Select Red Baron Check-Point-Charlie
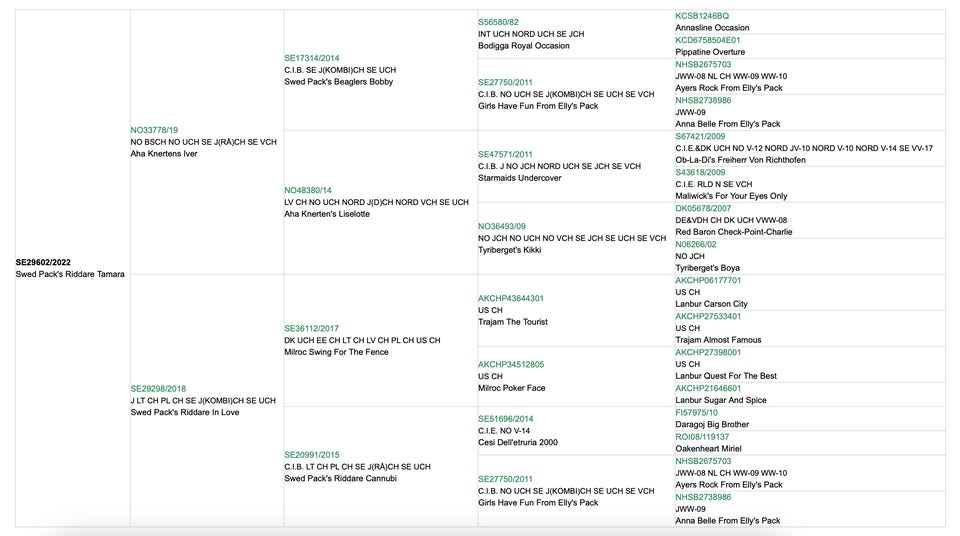 pyautogui.click(x=734, y=232)
